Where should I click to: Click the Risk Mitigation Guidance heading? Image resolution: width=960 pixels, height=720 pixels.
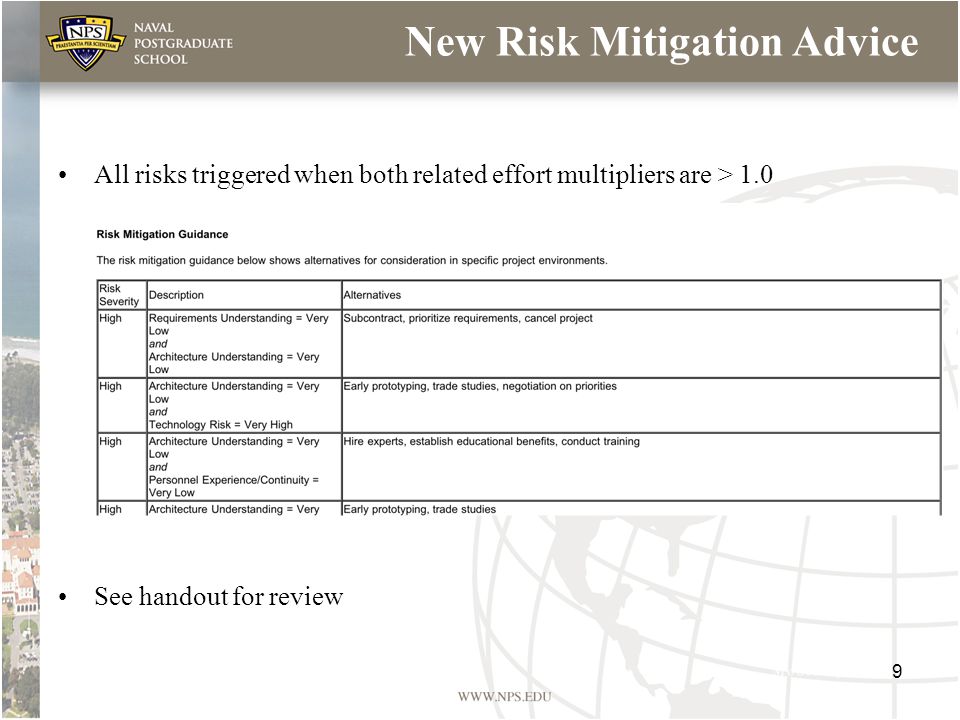(x=162, y=234)
